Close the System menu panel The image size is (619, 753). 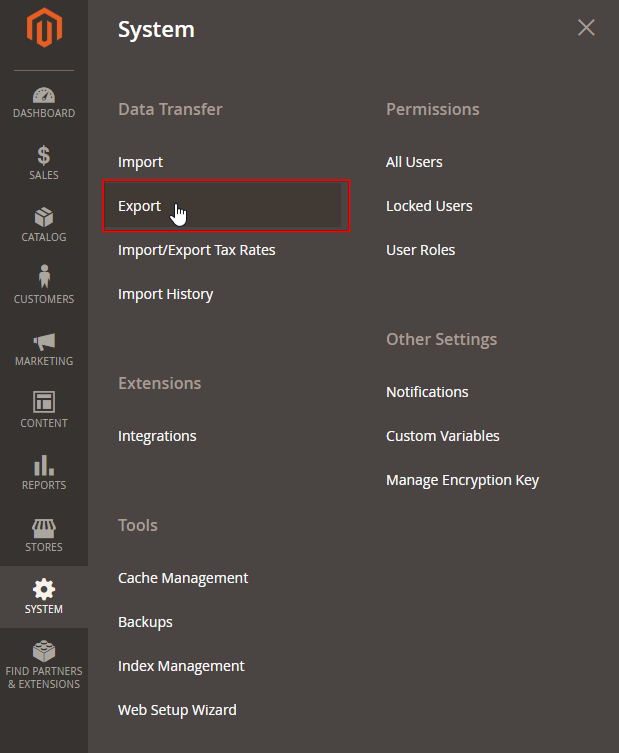[x=586, y=28]
